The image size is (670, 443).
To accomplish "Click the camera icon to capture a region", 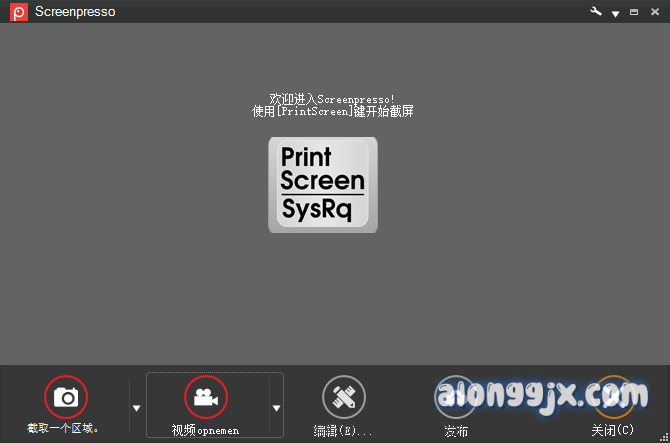I will (x=66, y=397).
